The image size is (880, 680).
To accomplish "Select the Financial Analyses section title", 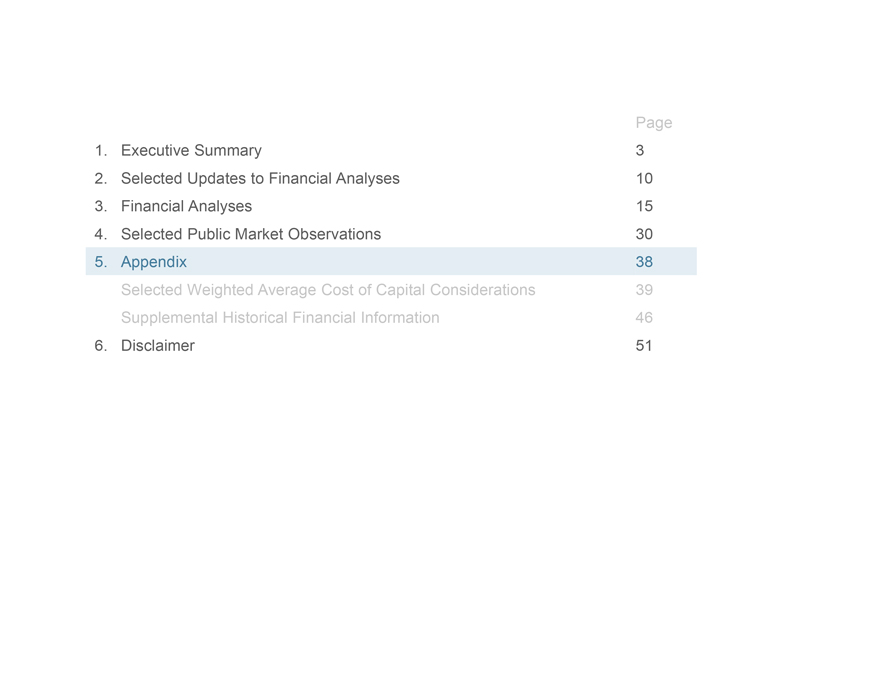I will [x=186, y=207].
